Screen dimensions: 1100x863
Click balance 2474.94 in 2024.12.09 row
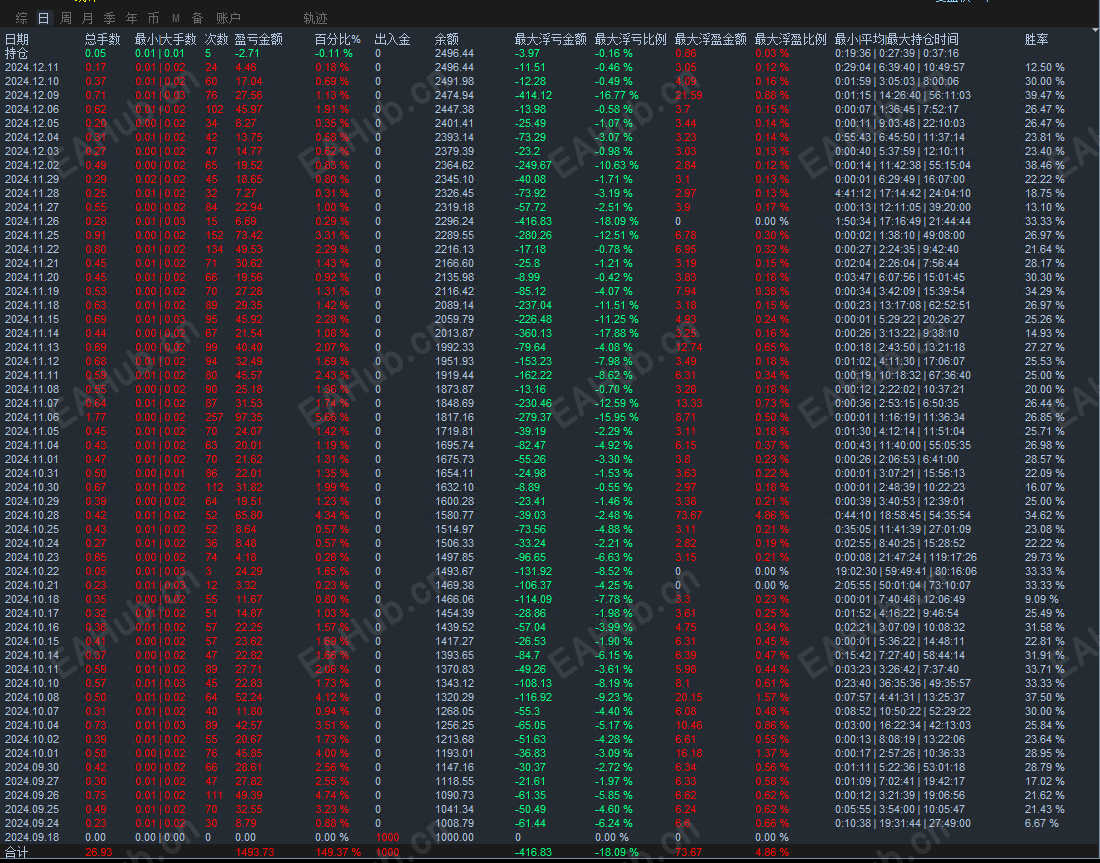(454, 95)
